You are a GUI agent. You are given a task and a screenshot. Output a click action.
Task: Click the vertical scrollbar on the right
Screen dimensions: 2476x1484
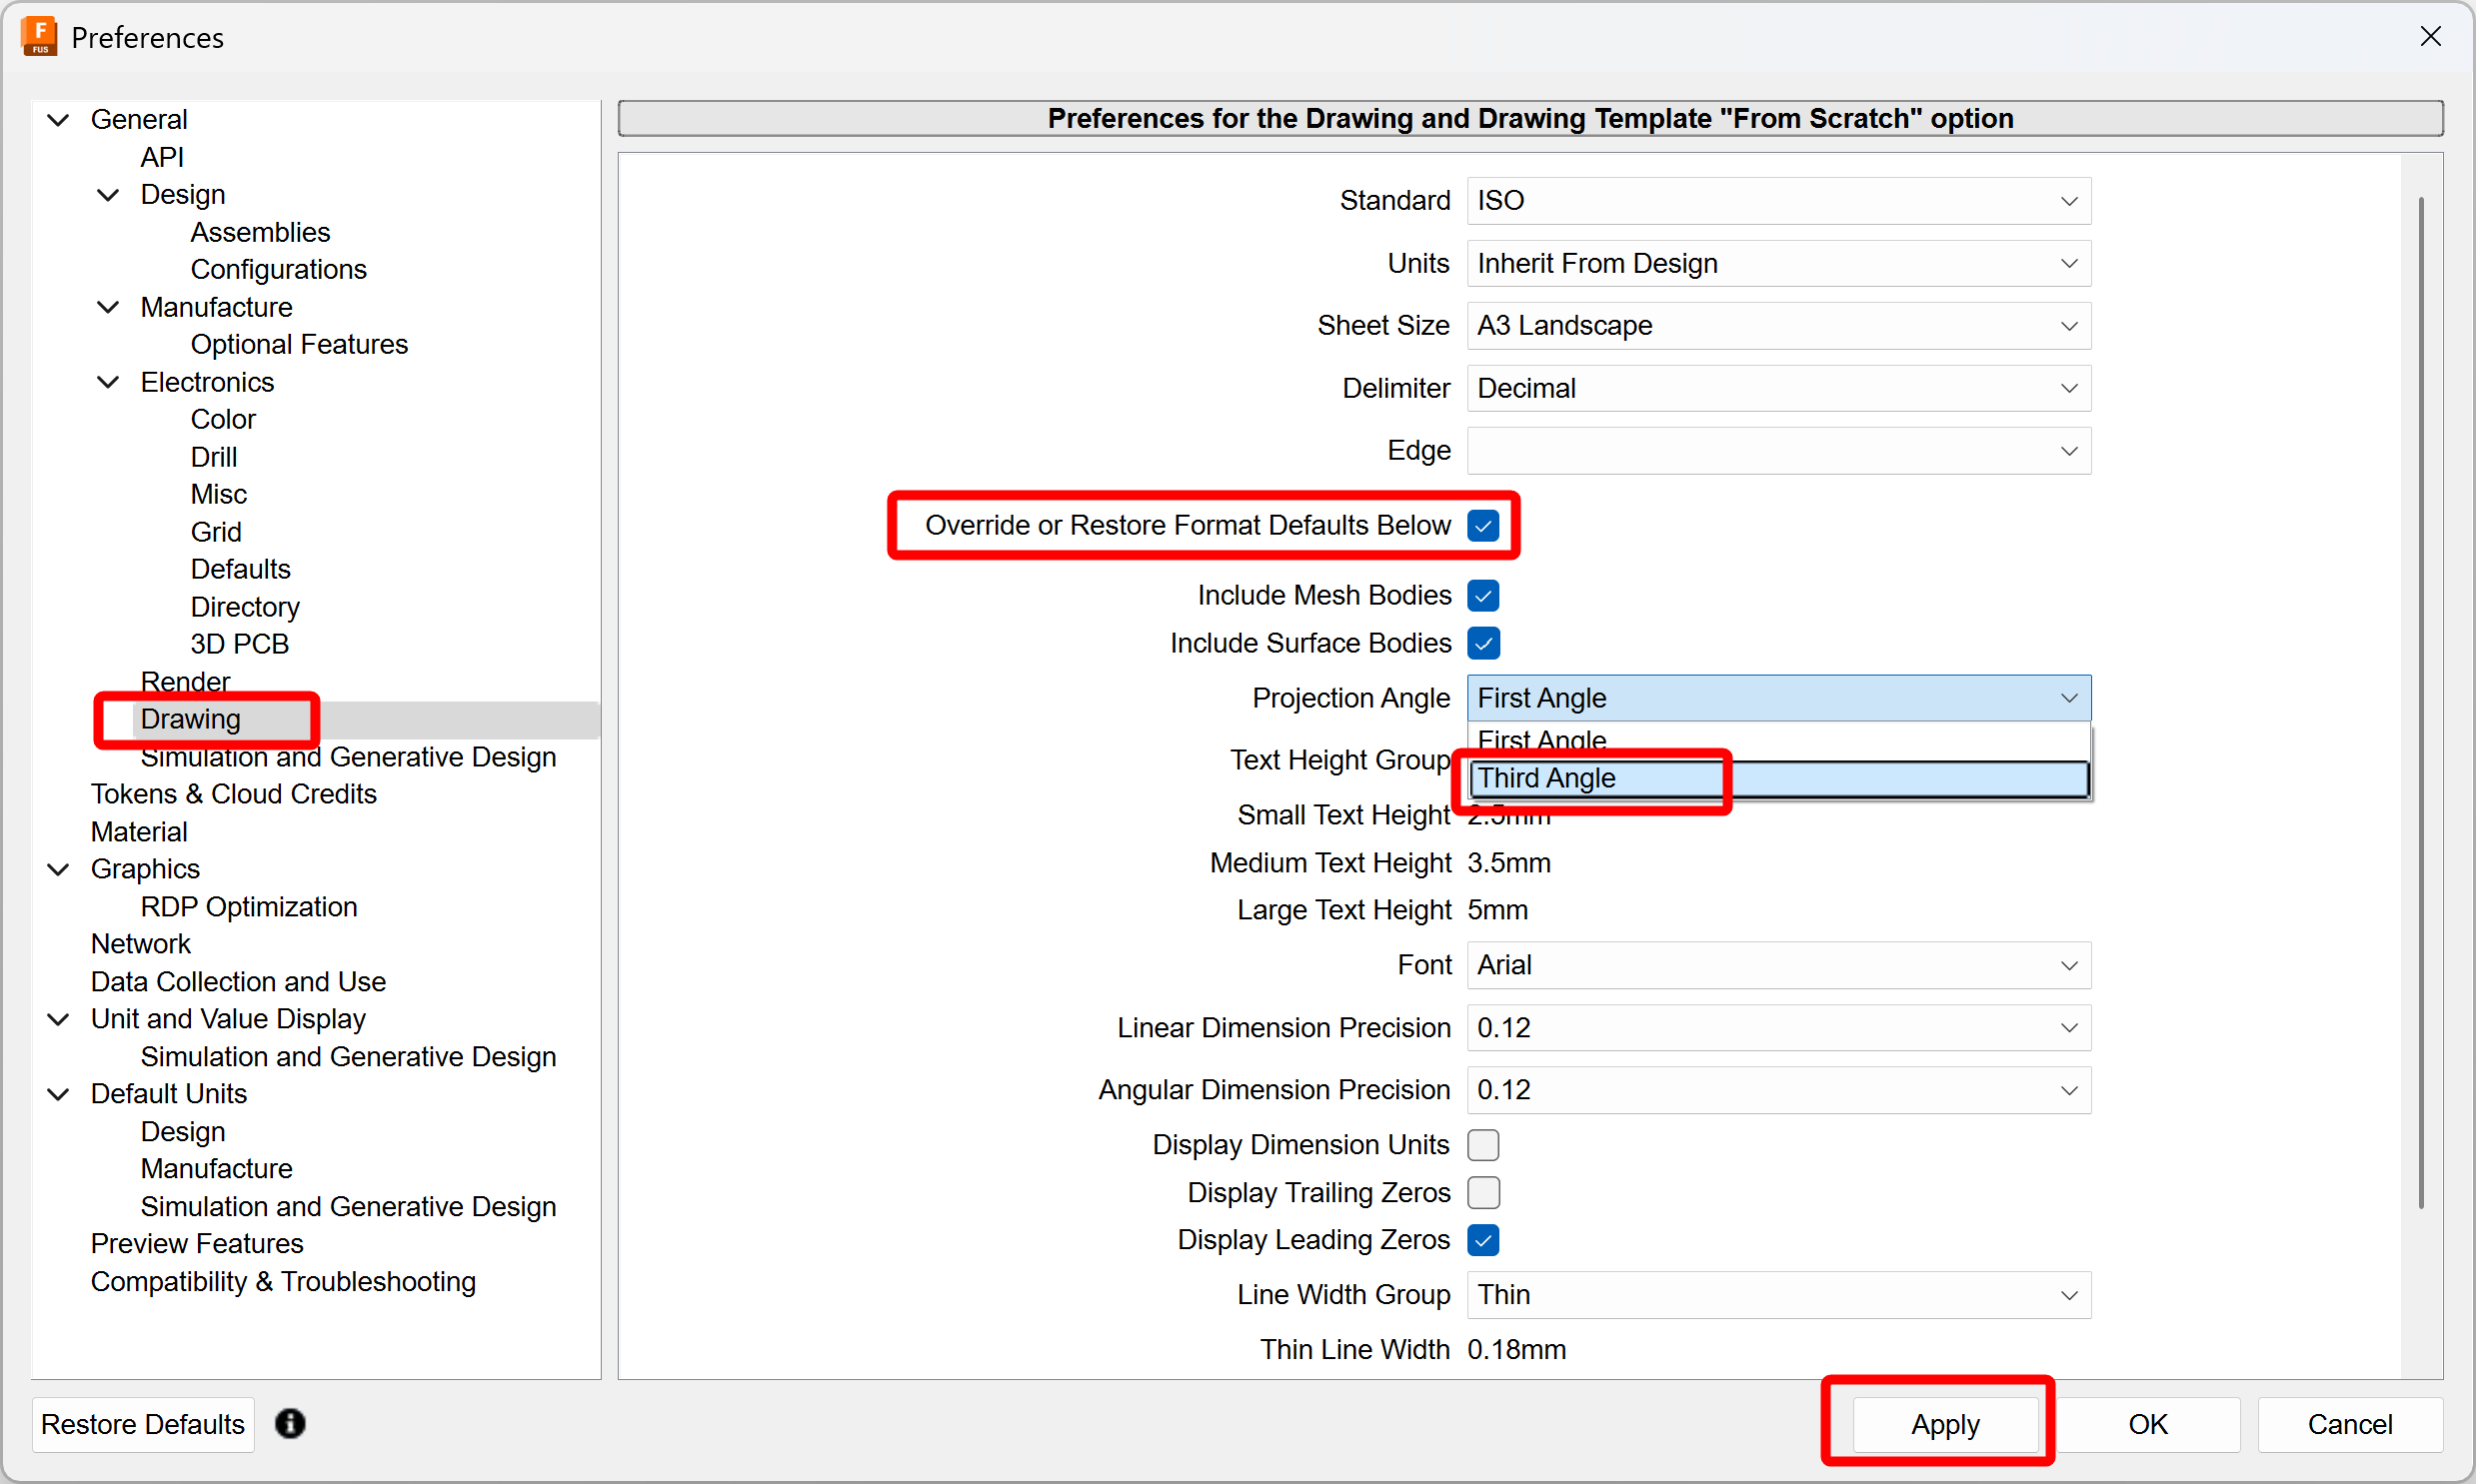[2421, 700]
